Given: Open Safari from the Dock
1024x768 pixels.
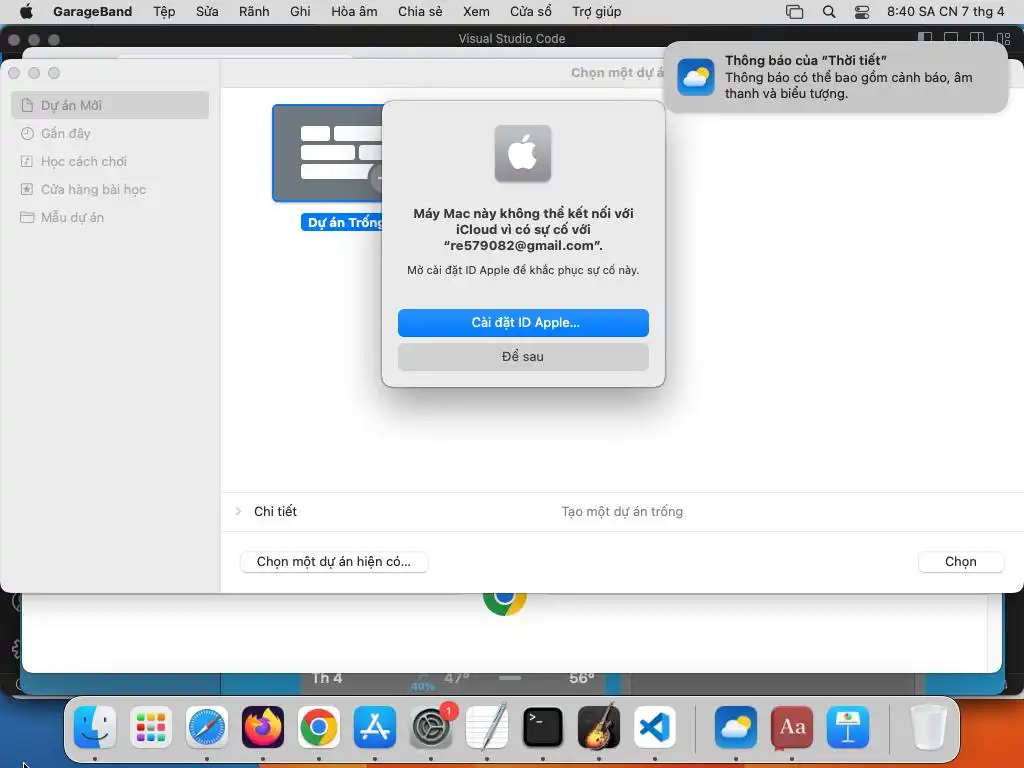Looking at the screenshot, I should (x=207, y=727).
